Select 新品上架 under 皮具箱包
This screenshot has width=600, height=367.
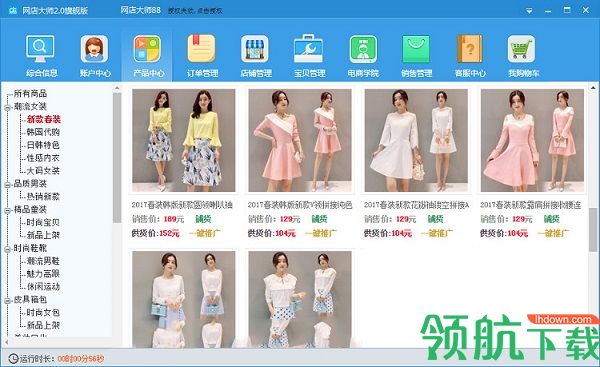click(x=43, y=325)
